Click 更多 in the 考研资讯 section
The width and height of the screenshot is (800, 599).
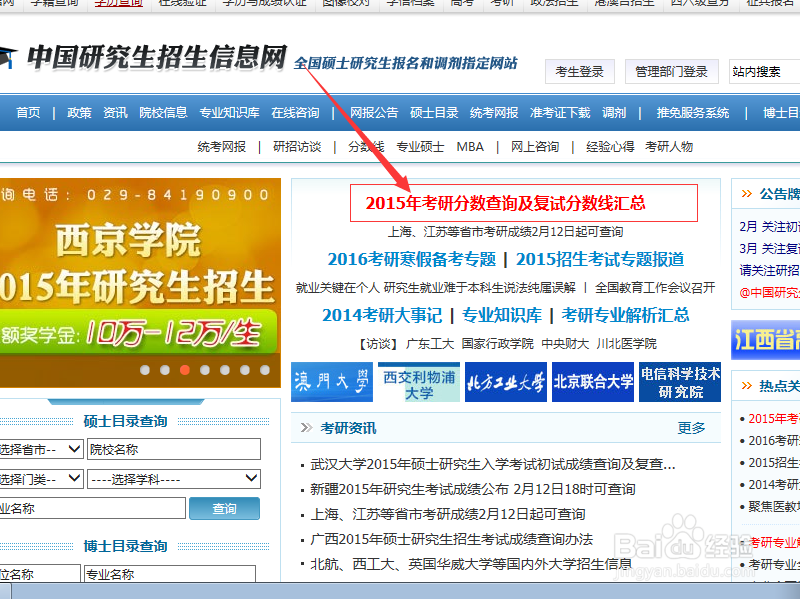coord(691,428)
